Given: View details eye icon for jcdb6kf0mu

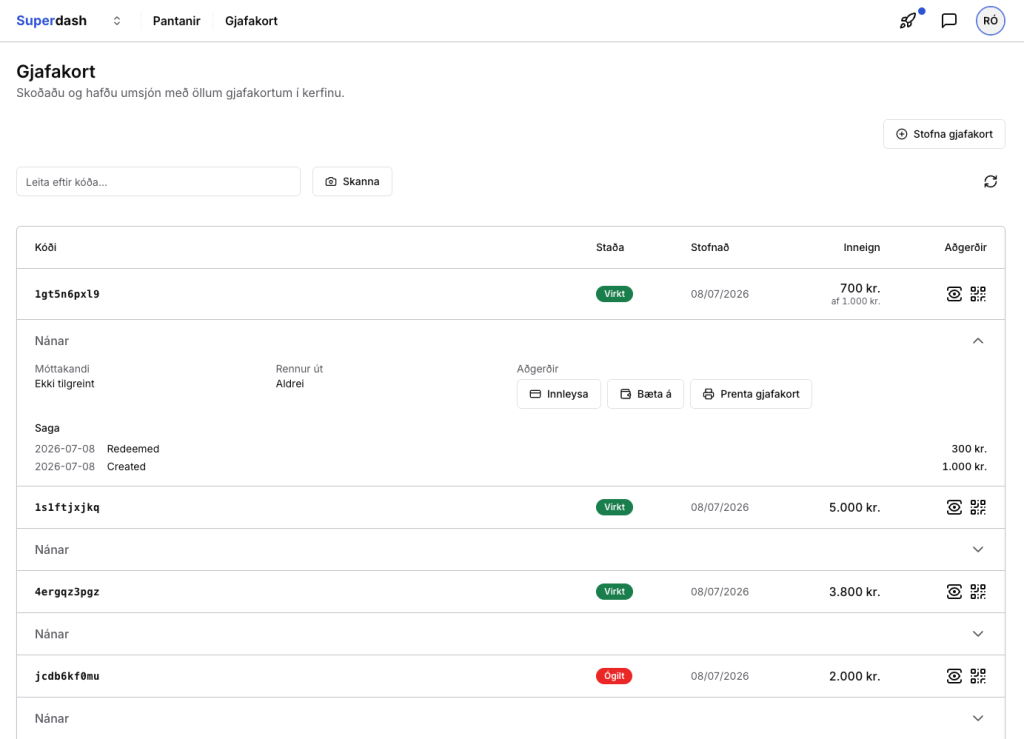Looking at the screenshot, I should point(954,676).
